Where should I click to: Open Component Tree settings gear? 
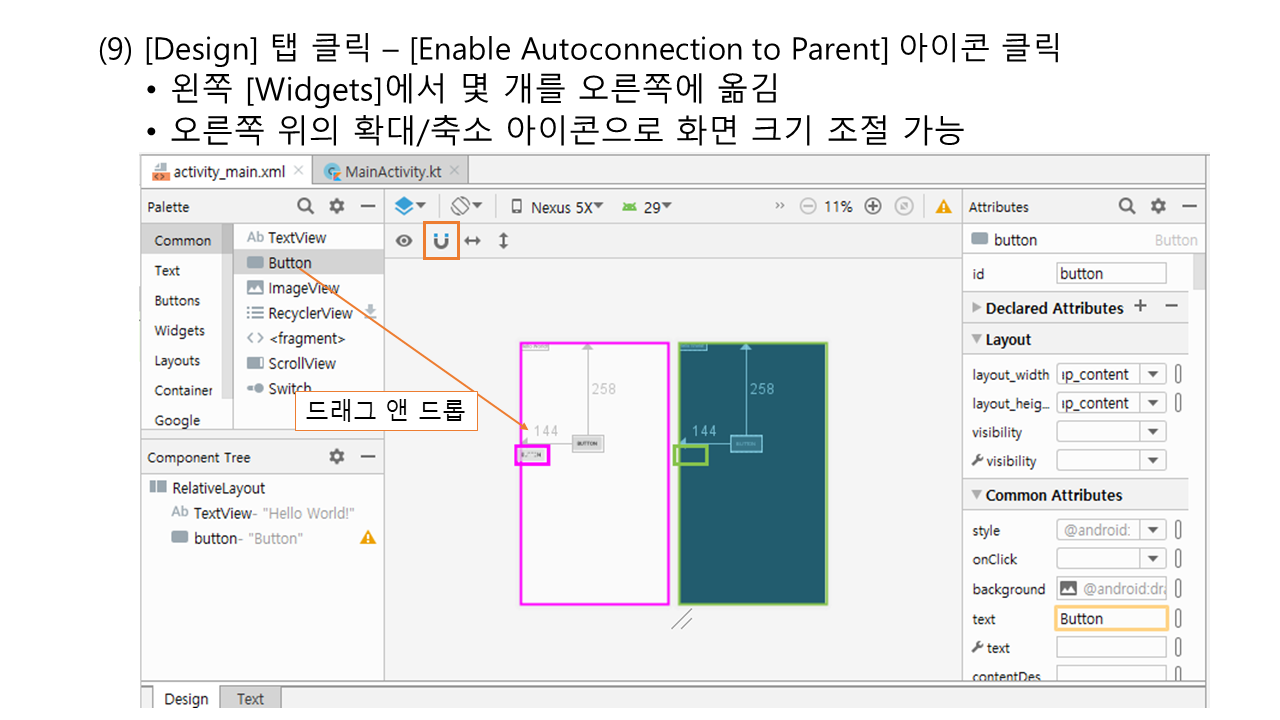pyautogui.click(x=337, y=456)
